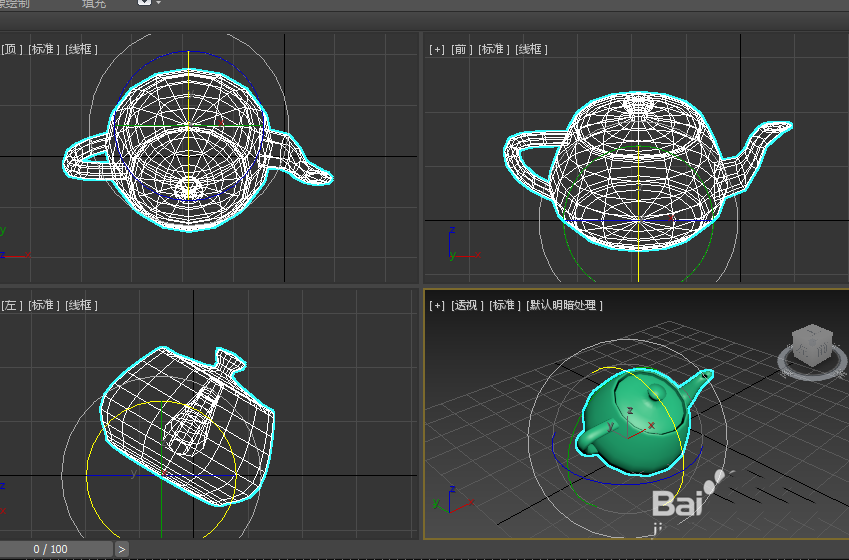Click the [+] menu of Front viewport
Viewport: 849px width, 560px height.
tap(436, 49)
